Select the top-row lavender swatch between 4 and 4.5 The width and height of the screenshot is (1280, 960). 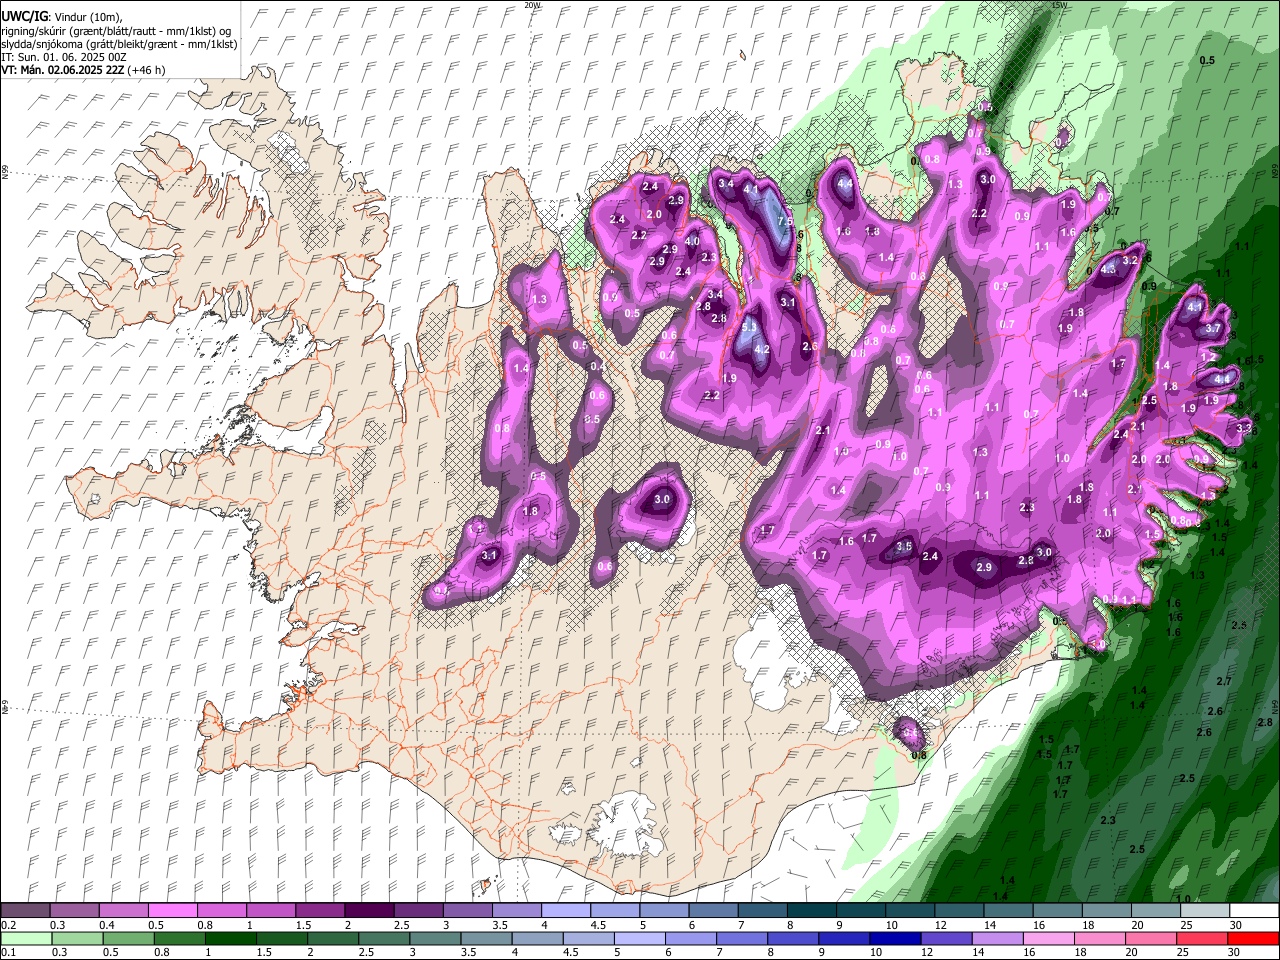(566, 911)
